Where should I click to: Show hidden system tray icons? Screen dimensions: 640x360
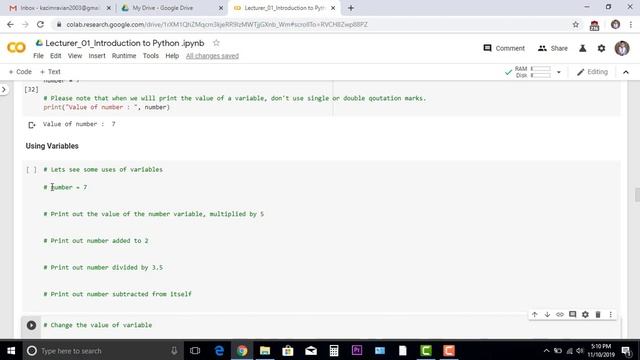coord(547,351)
